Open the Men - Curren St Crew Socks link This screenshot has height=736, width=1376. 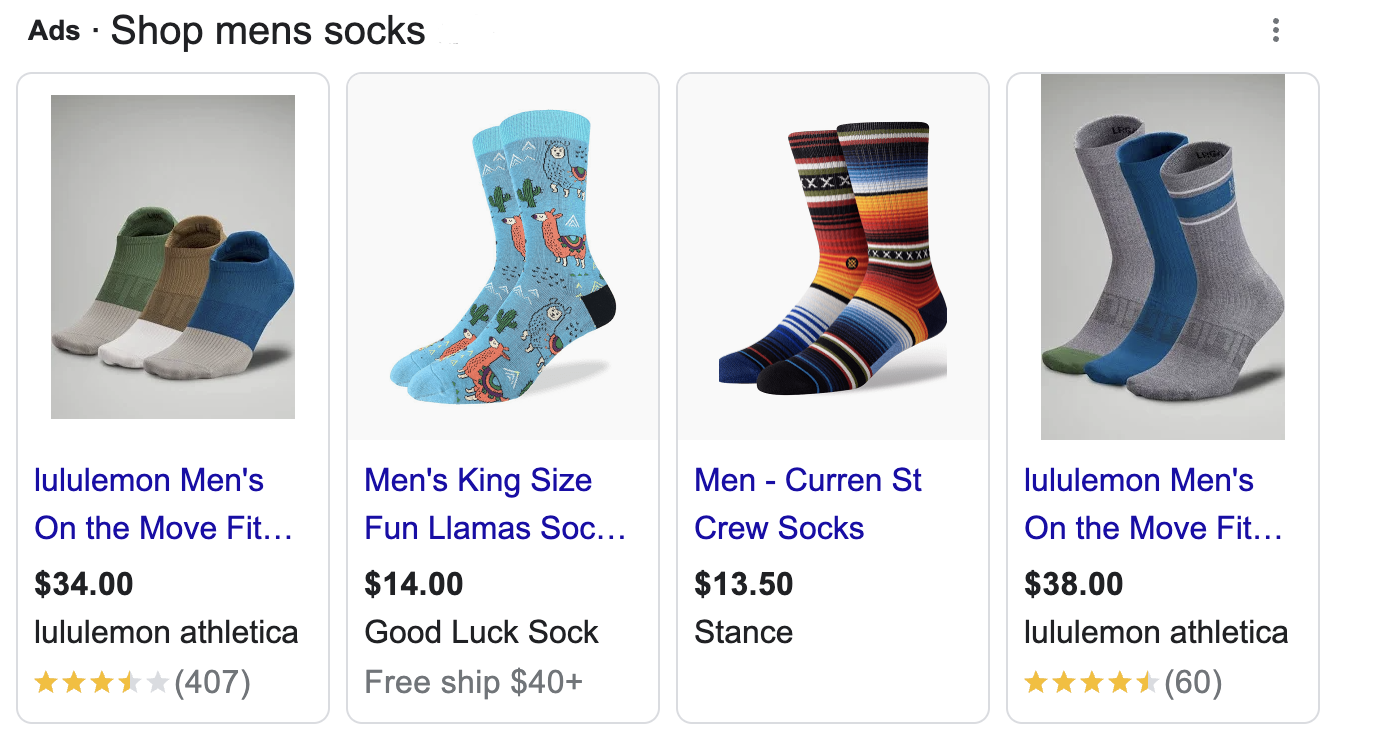(807, 503)
